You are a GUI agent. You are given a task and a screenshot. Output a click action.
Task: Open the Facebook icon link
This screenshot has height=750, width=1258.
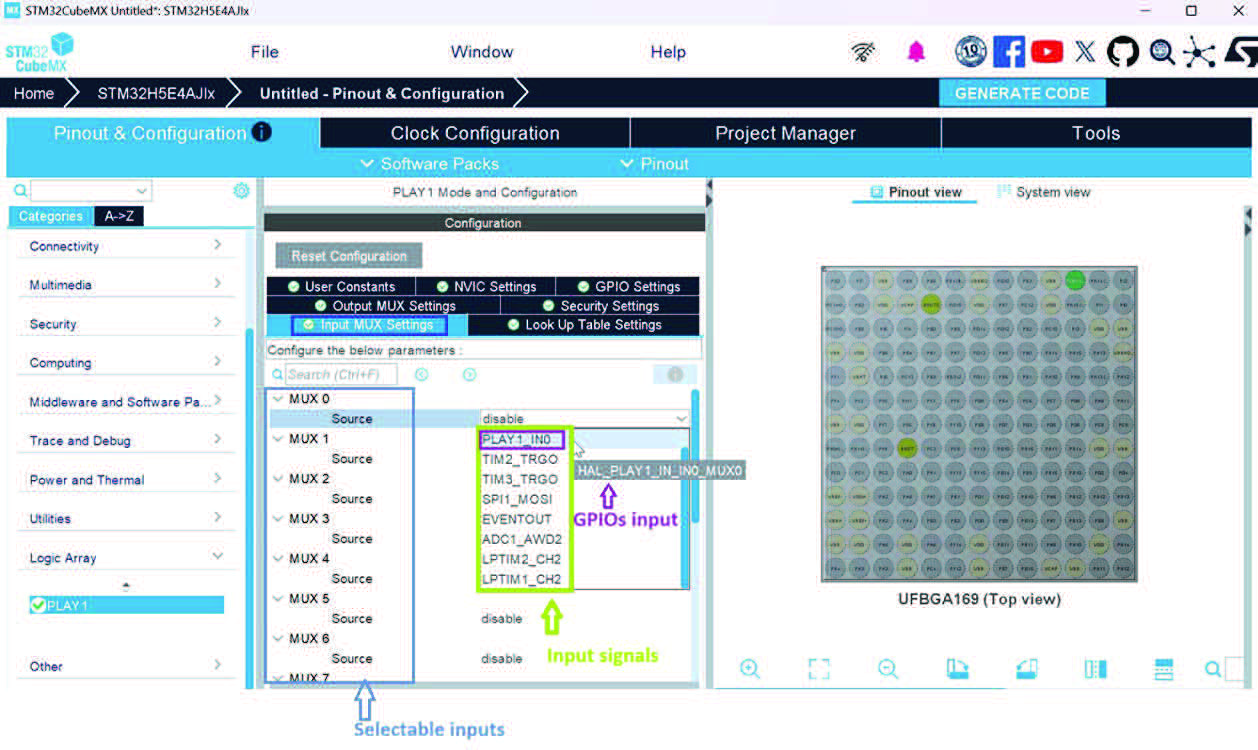tap(1008, 52)
